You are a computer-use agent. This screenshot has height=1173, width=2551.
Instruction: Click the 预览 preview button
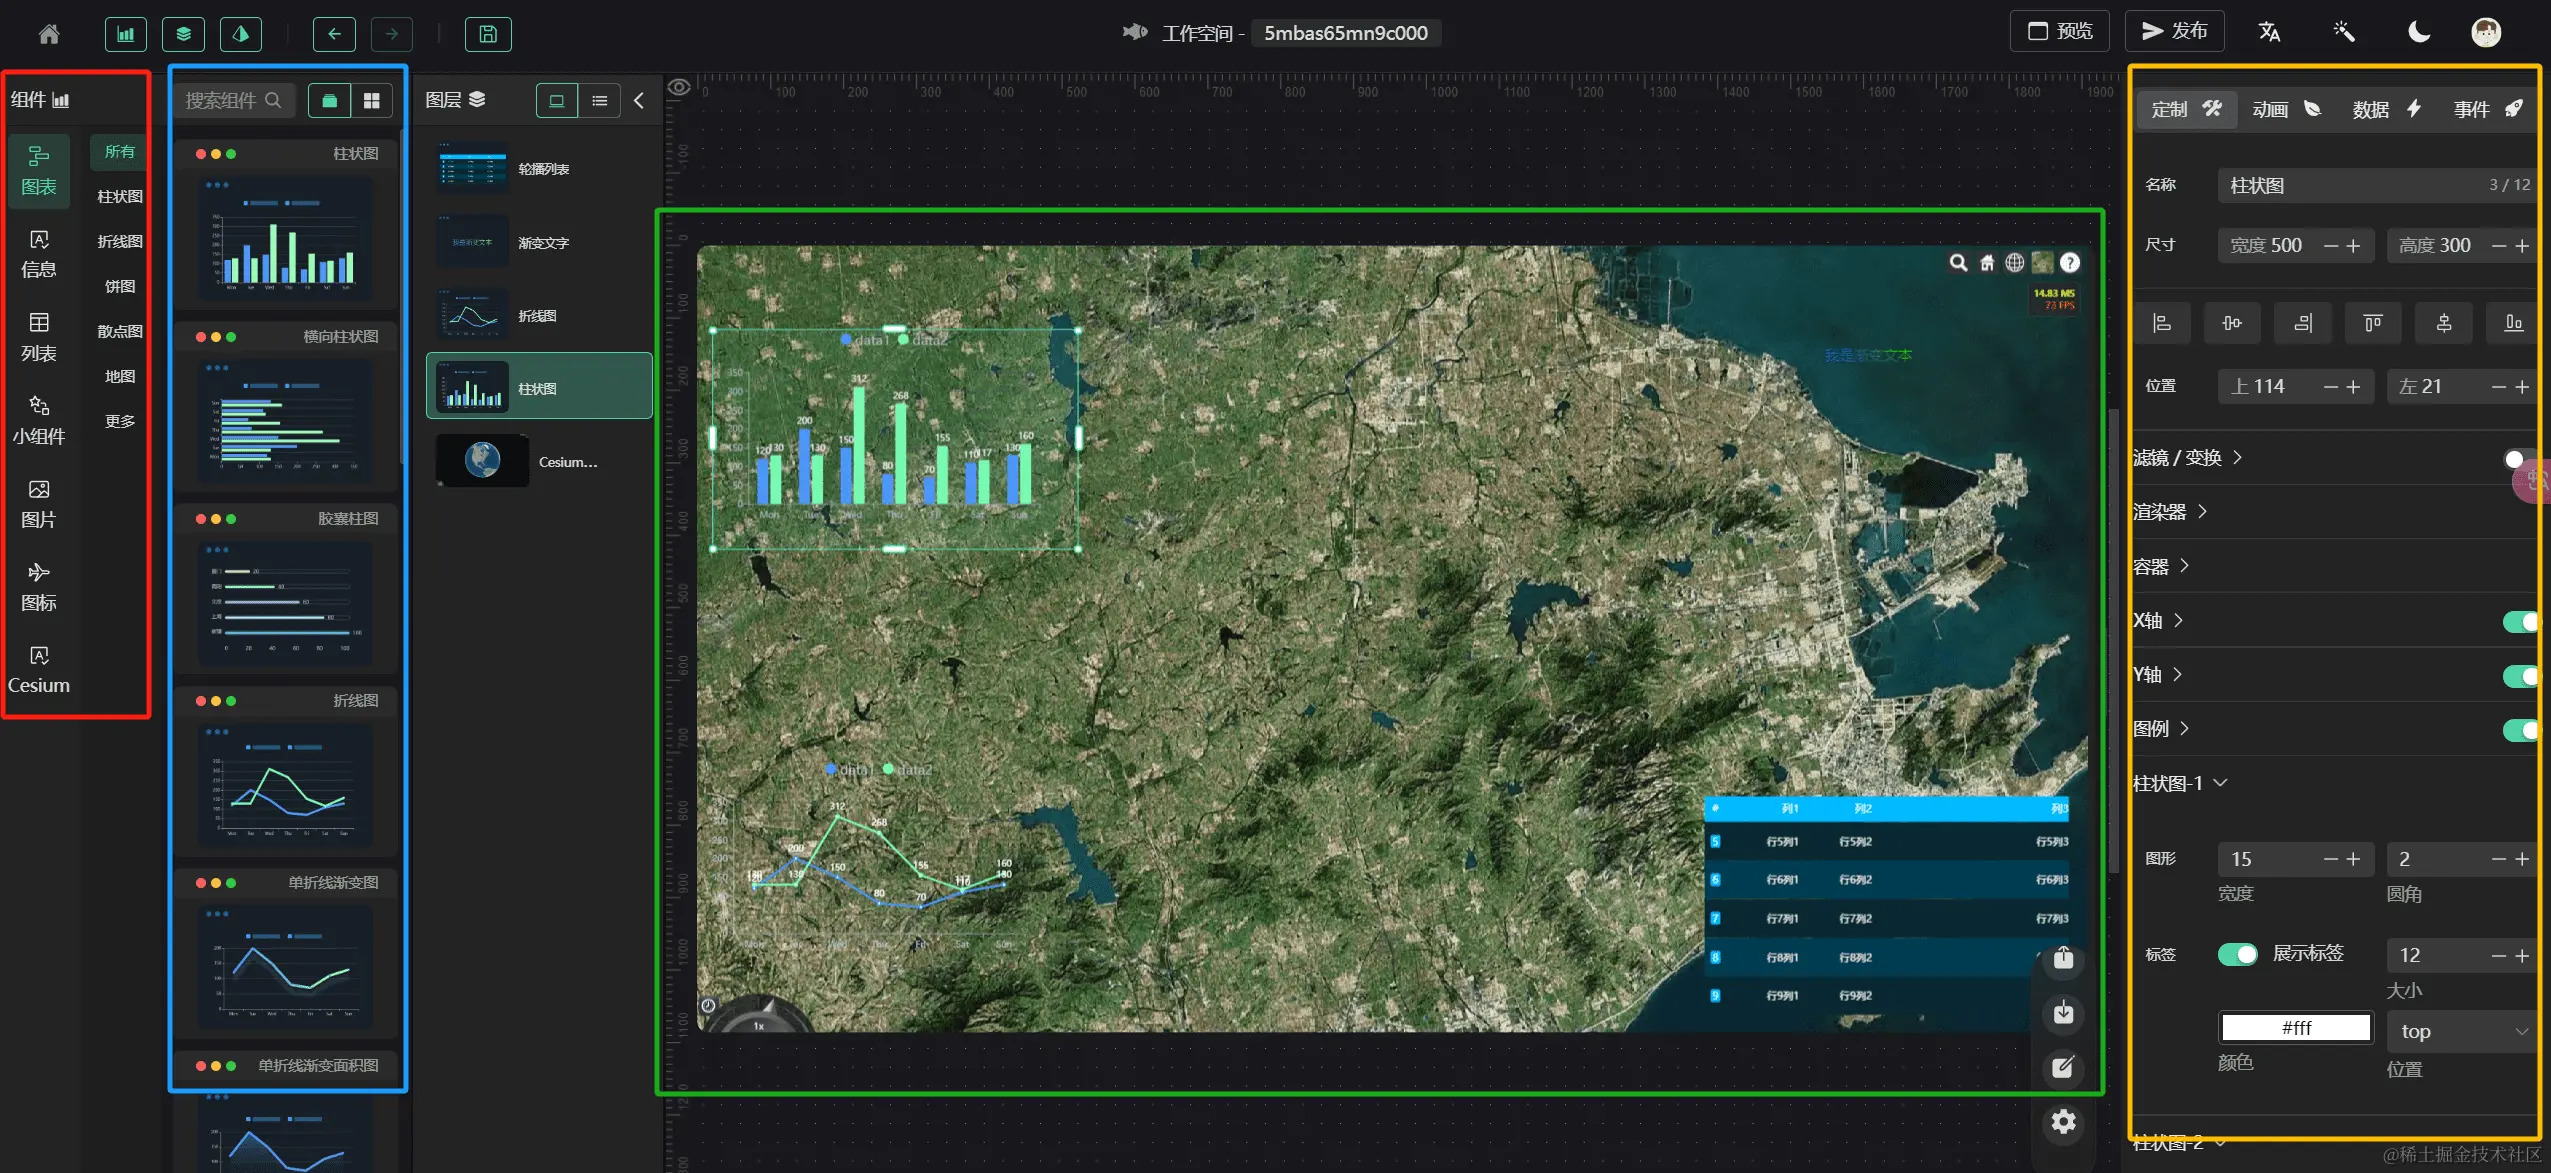tap(2059, 31)
